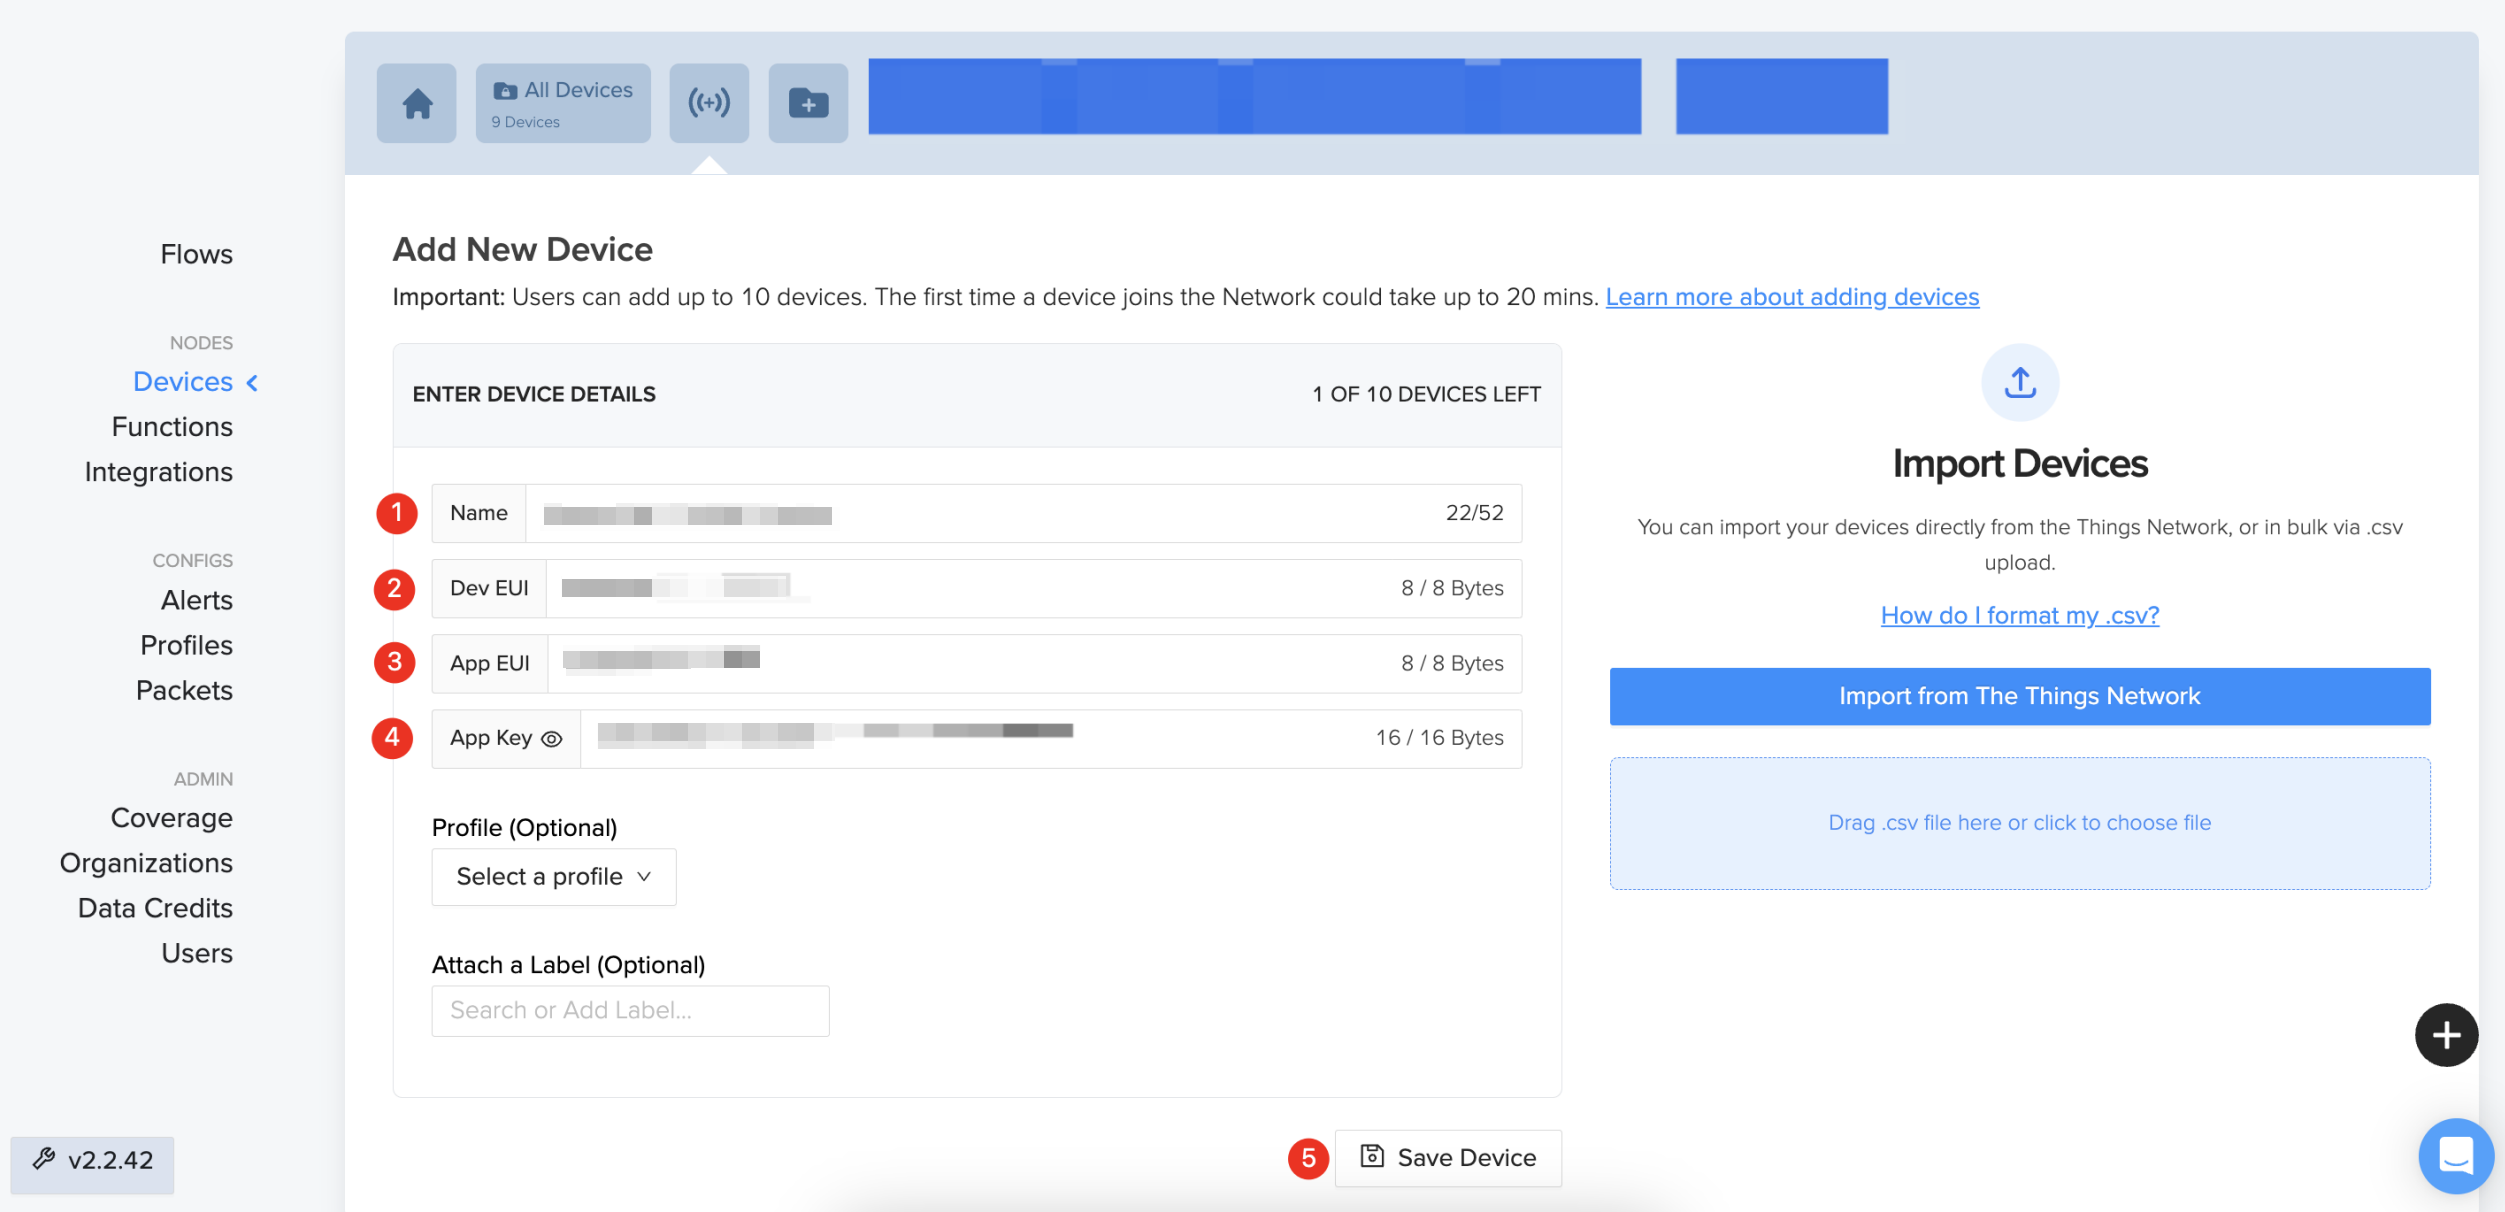Open Learn more about adding devices link

(x=1792, y=297)
